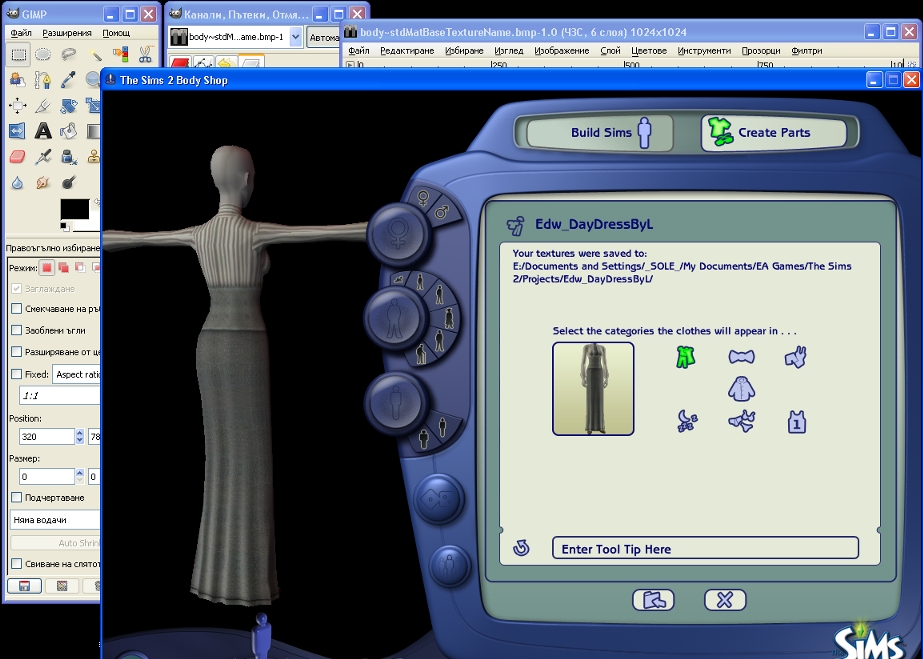Click the Import to Game folder button

click(653, 600)
